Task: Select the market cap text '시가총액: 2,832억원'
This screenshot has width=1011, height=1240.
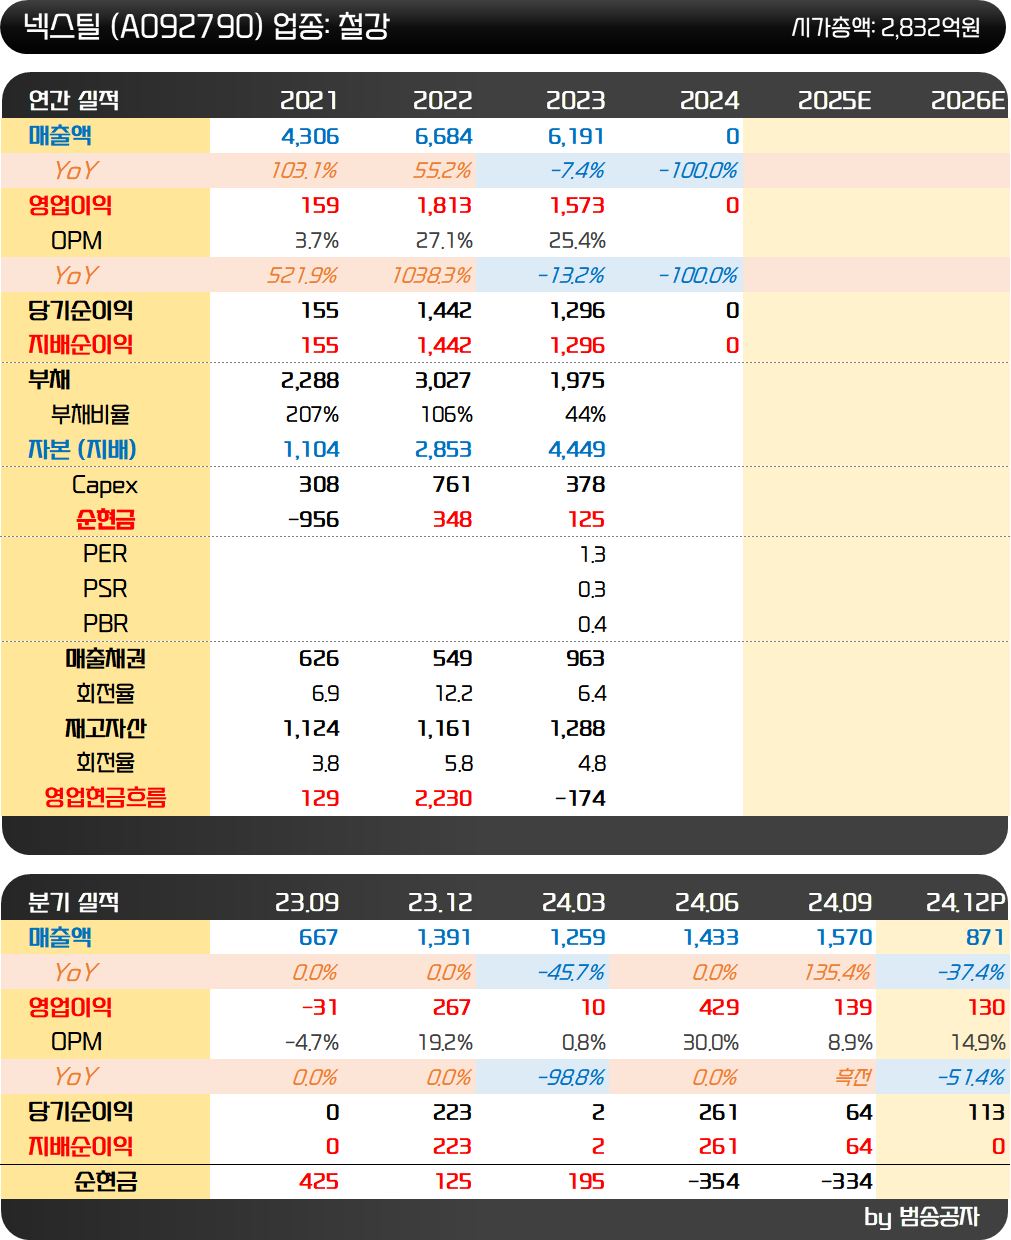Action: 886,28
